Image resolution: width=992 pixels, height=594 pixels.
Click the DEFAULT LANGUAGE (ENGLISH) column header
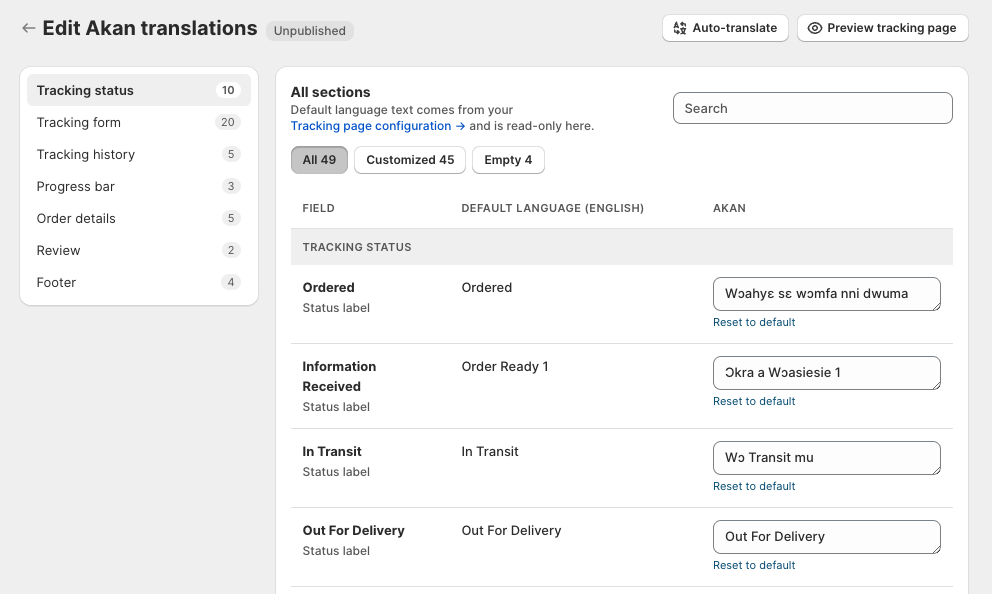tap(552, 208)
